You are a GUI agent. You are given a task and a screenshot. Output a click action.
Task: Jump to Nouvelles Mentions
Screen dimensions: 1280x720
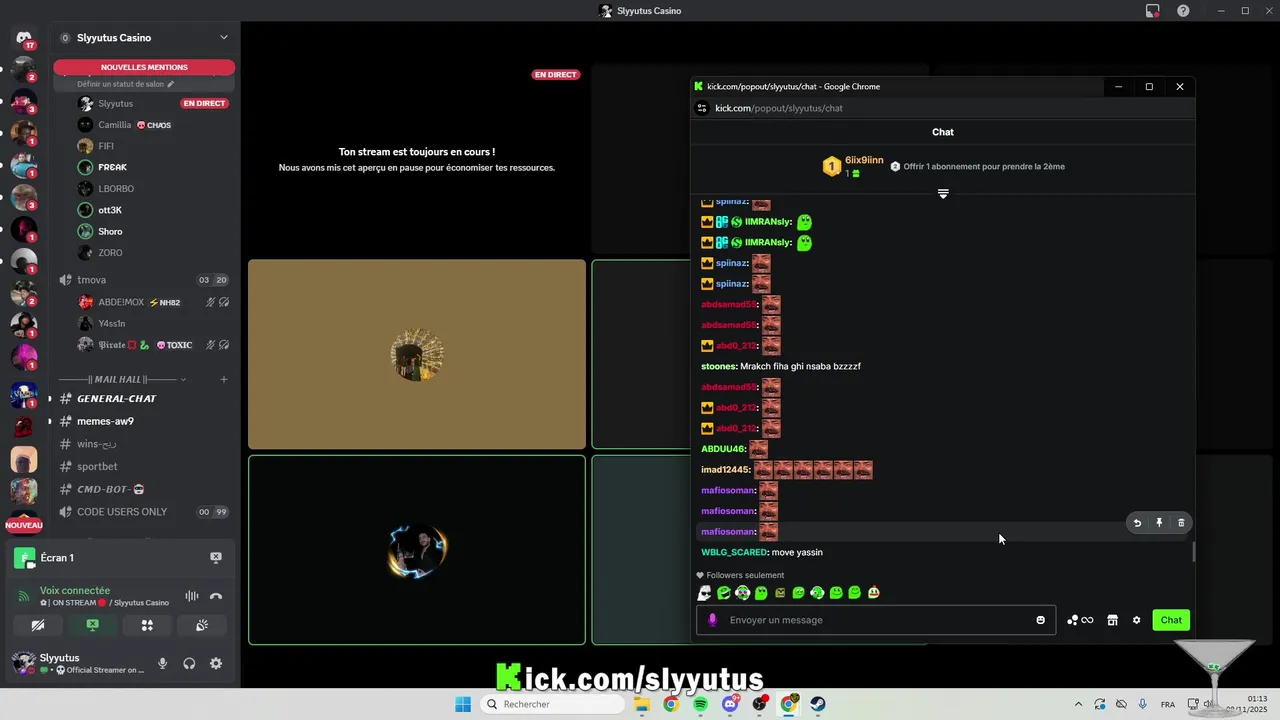(x=144, y=67)
